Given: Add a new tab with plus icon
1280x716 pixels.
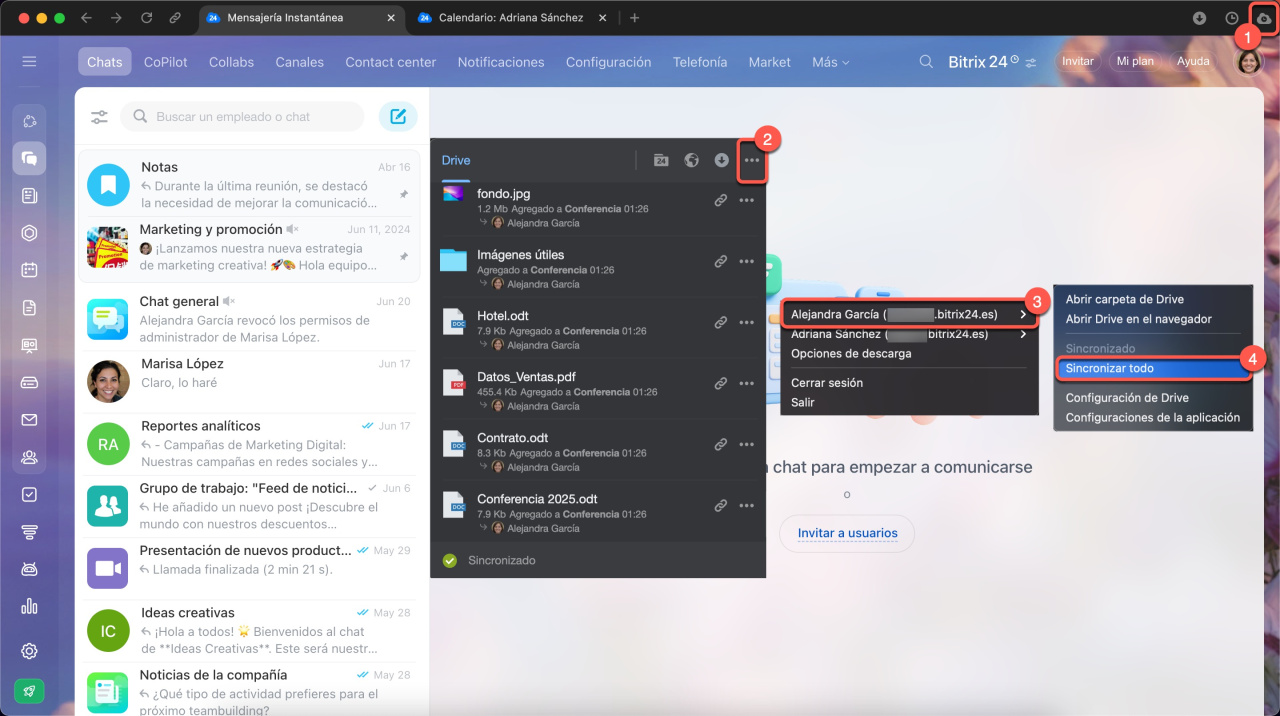Looking at the screenshot, I should [634, 18].
